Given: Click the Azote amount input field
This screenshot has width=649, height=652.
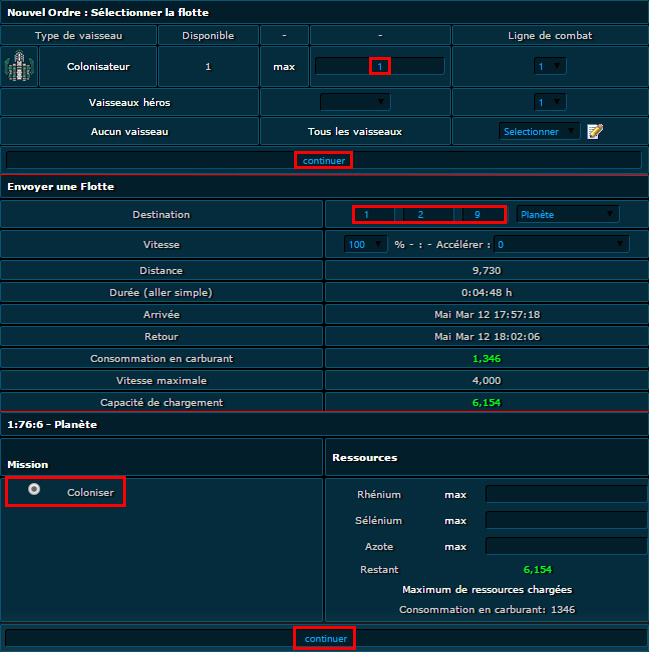Looking at the screenshot, I should tap(565, 546).
